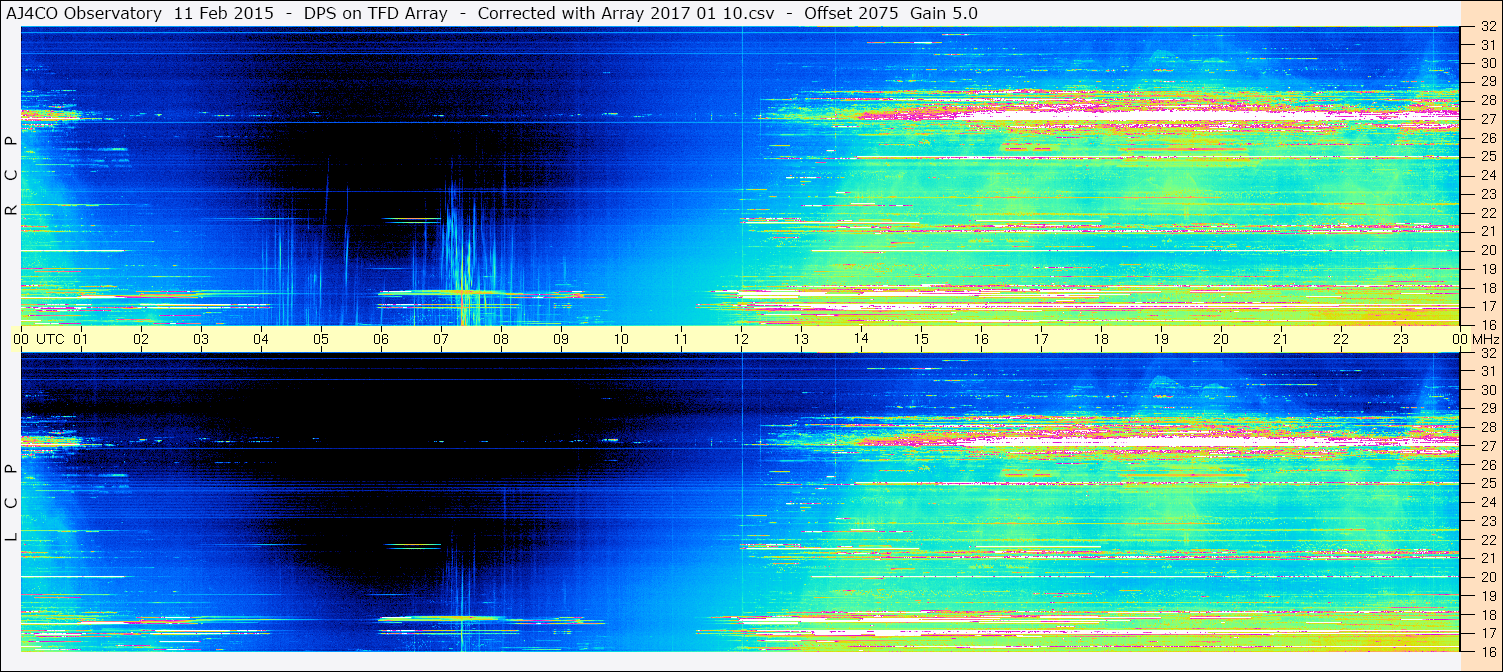Click the 07 hour mark on UTC axis
This screenshot has width=1503, height=672.
coord(441,339)
